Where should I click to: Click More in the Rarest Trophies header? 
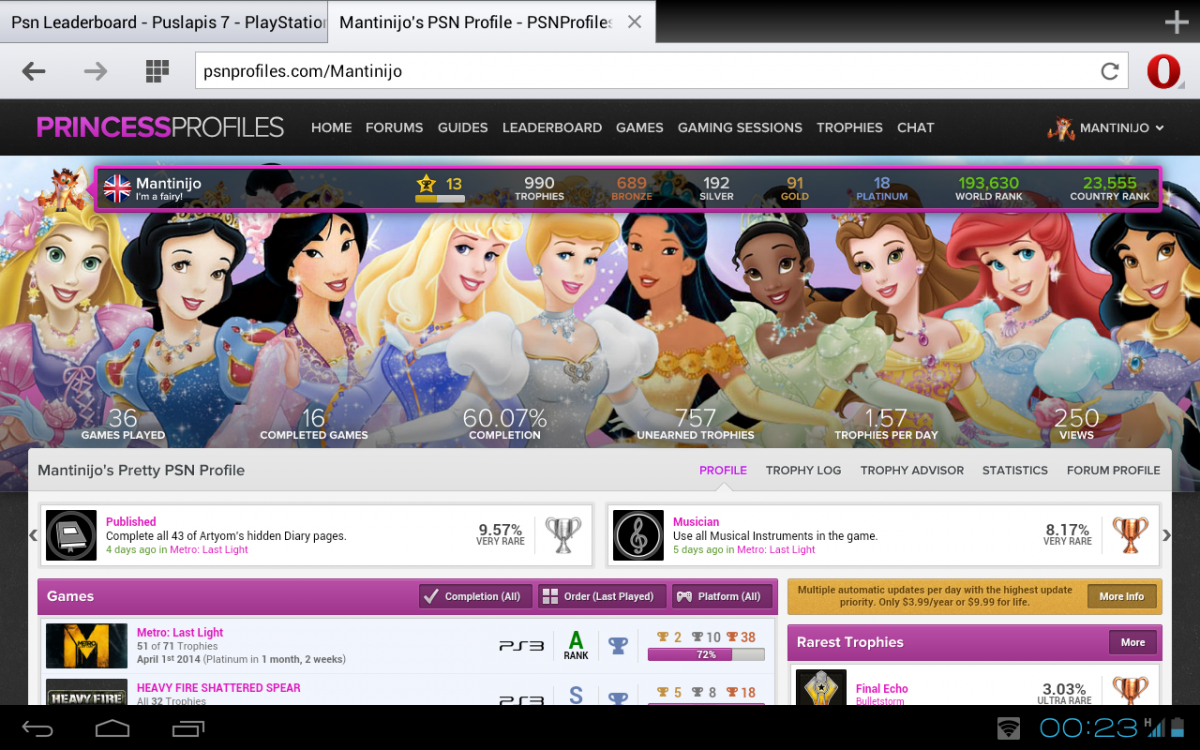[x=1133, y=642]
